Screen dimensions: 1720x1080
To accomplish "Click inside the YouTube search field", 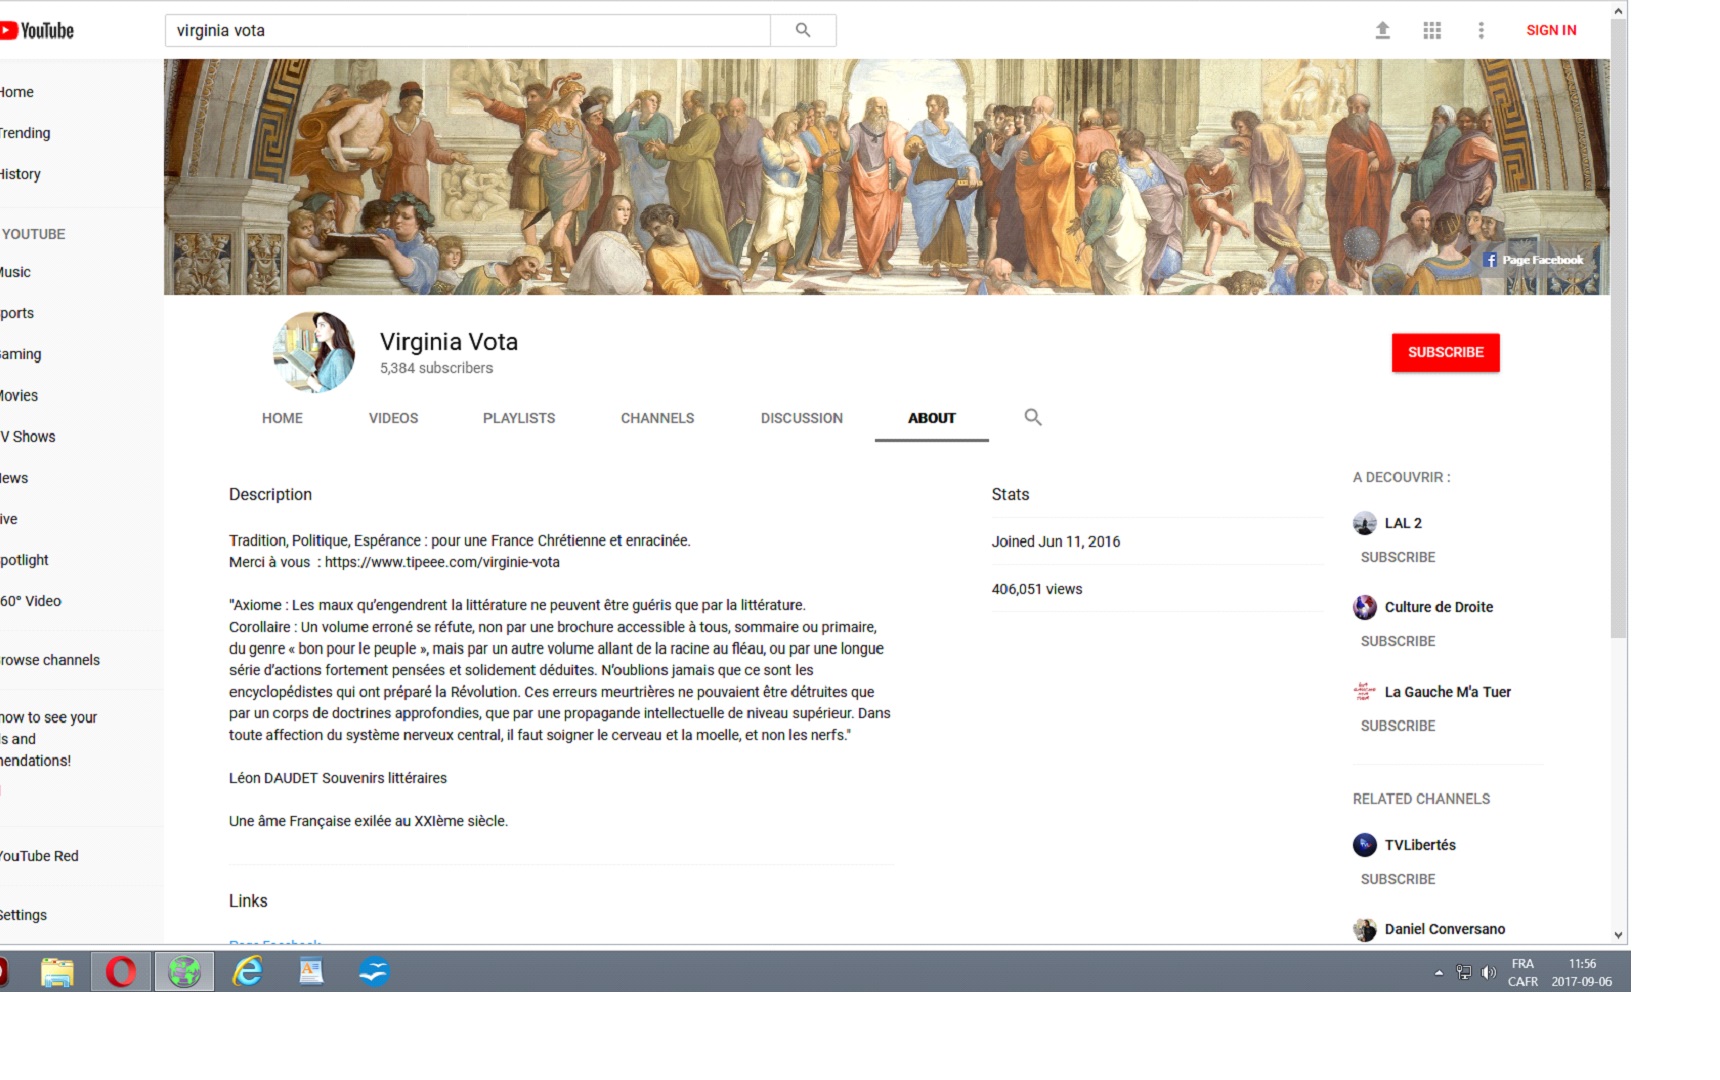I will [x=467, y=30].
